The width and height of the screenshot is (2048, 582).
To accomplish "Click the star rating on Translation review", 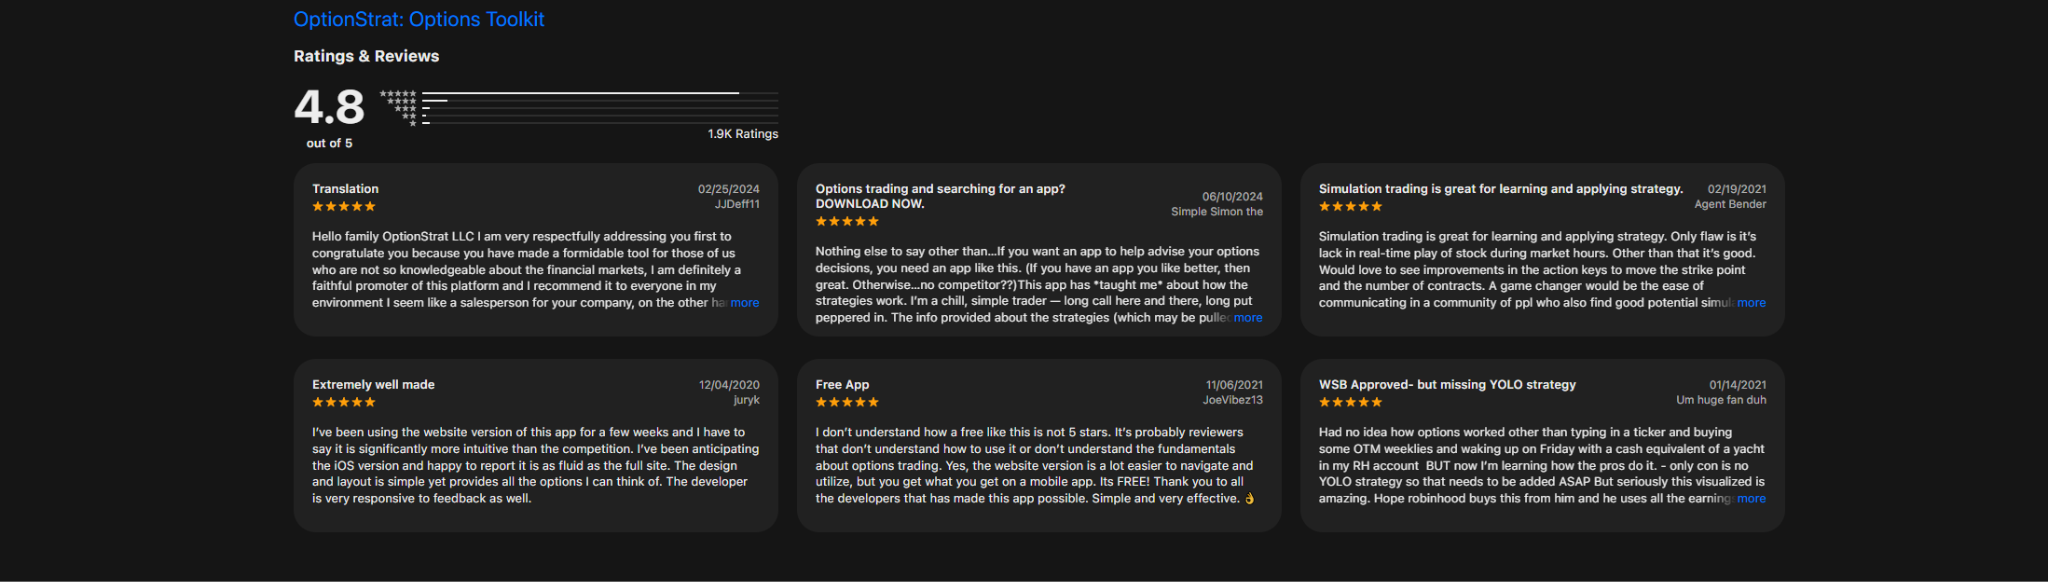I will coord(344,207).
